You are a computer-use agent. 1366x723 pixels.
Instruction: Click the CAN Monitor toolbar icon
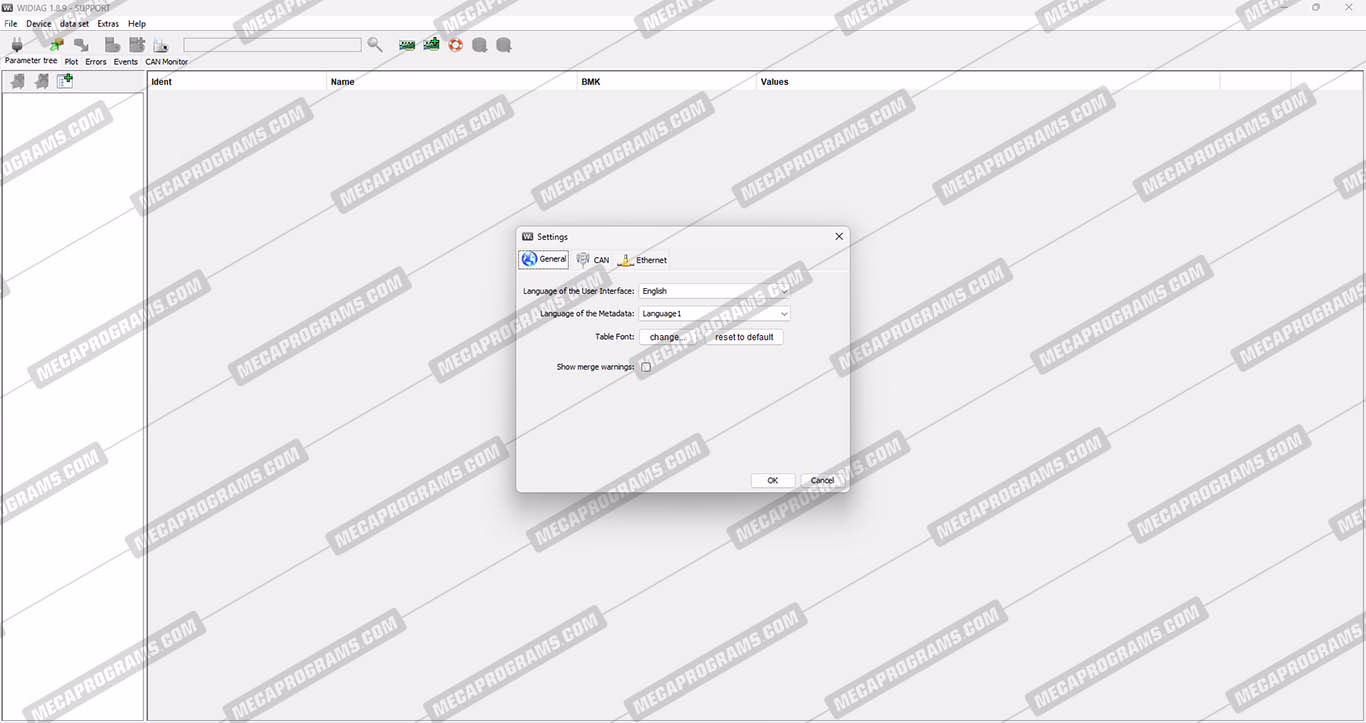161,46
